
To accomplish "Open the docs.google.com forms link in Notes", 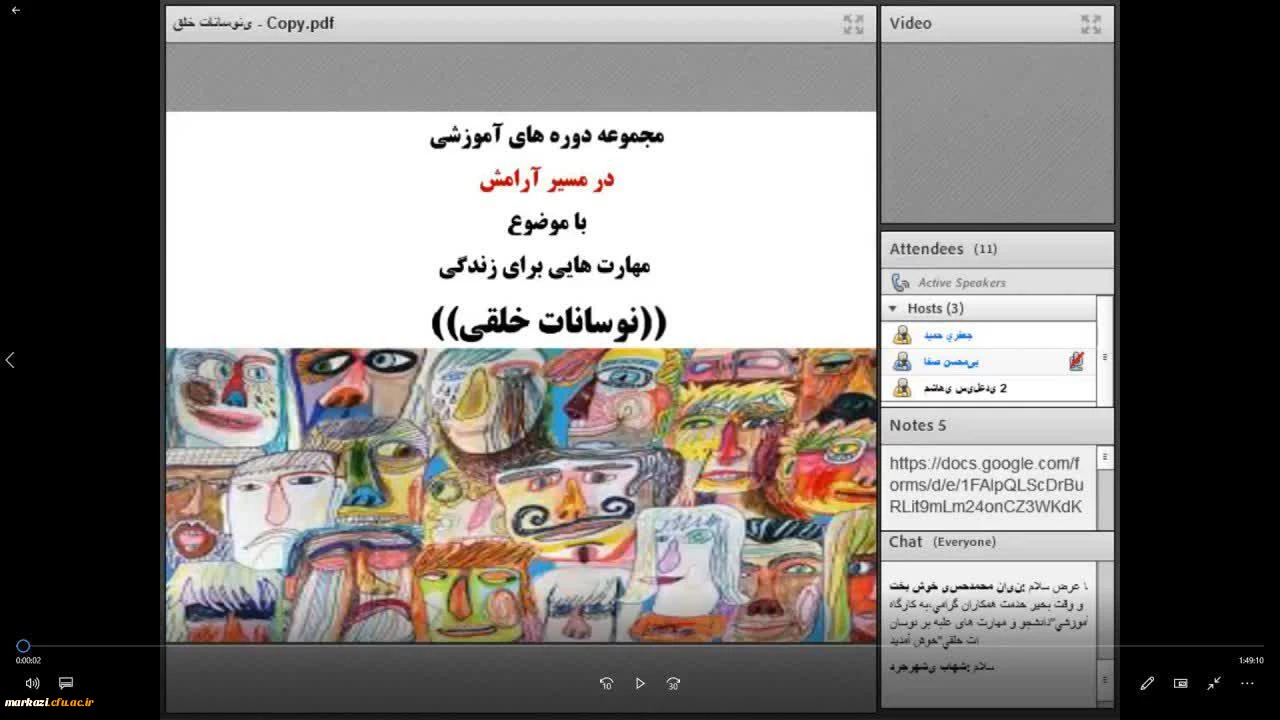I will pos(985,485).
